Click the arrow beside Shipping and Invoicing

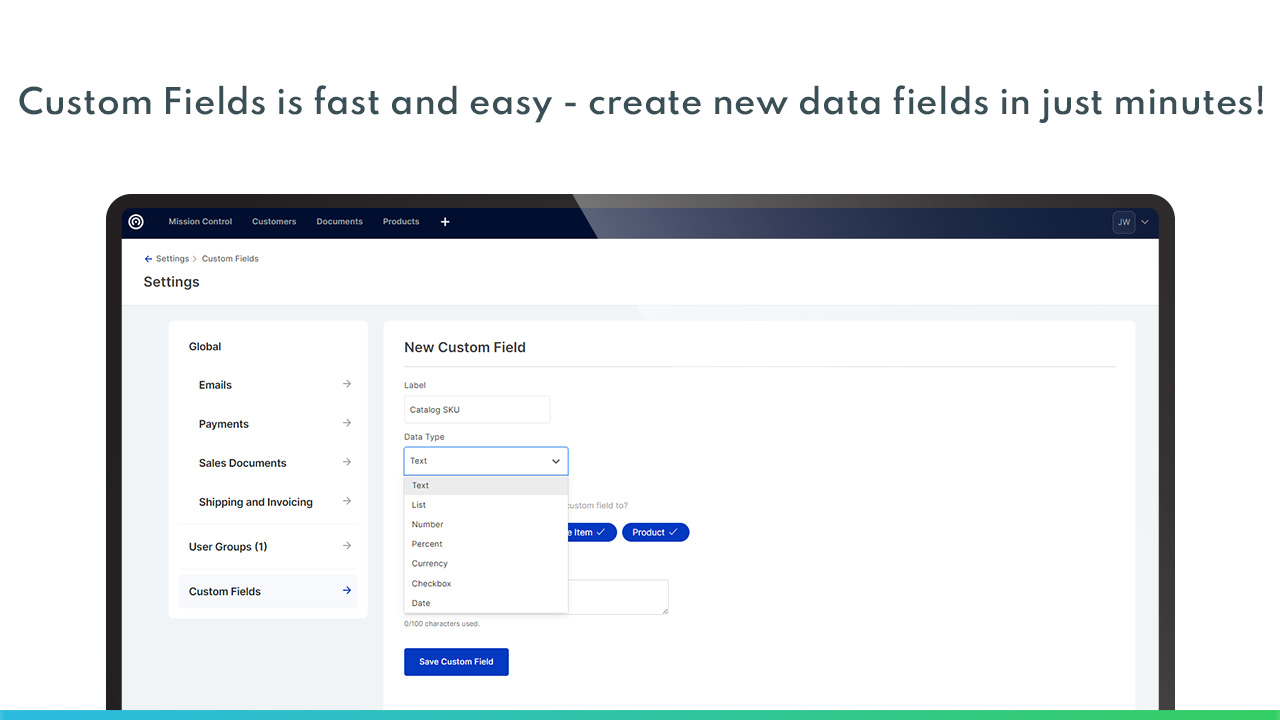[x=347, y=501]
